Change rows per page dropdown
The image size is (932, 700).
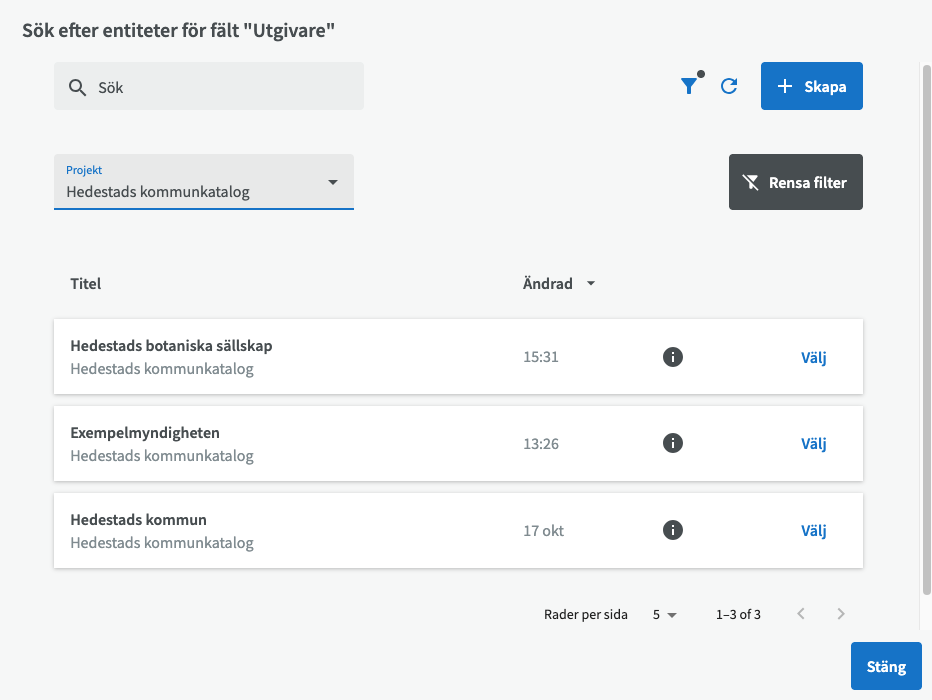tap(665, 615)
